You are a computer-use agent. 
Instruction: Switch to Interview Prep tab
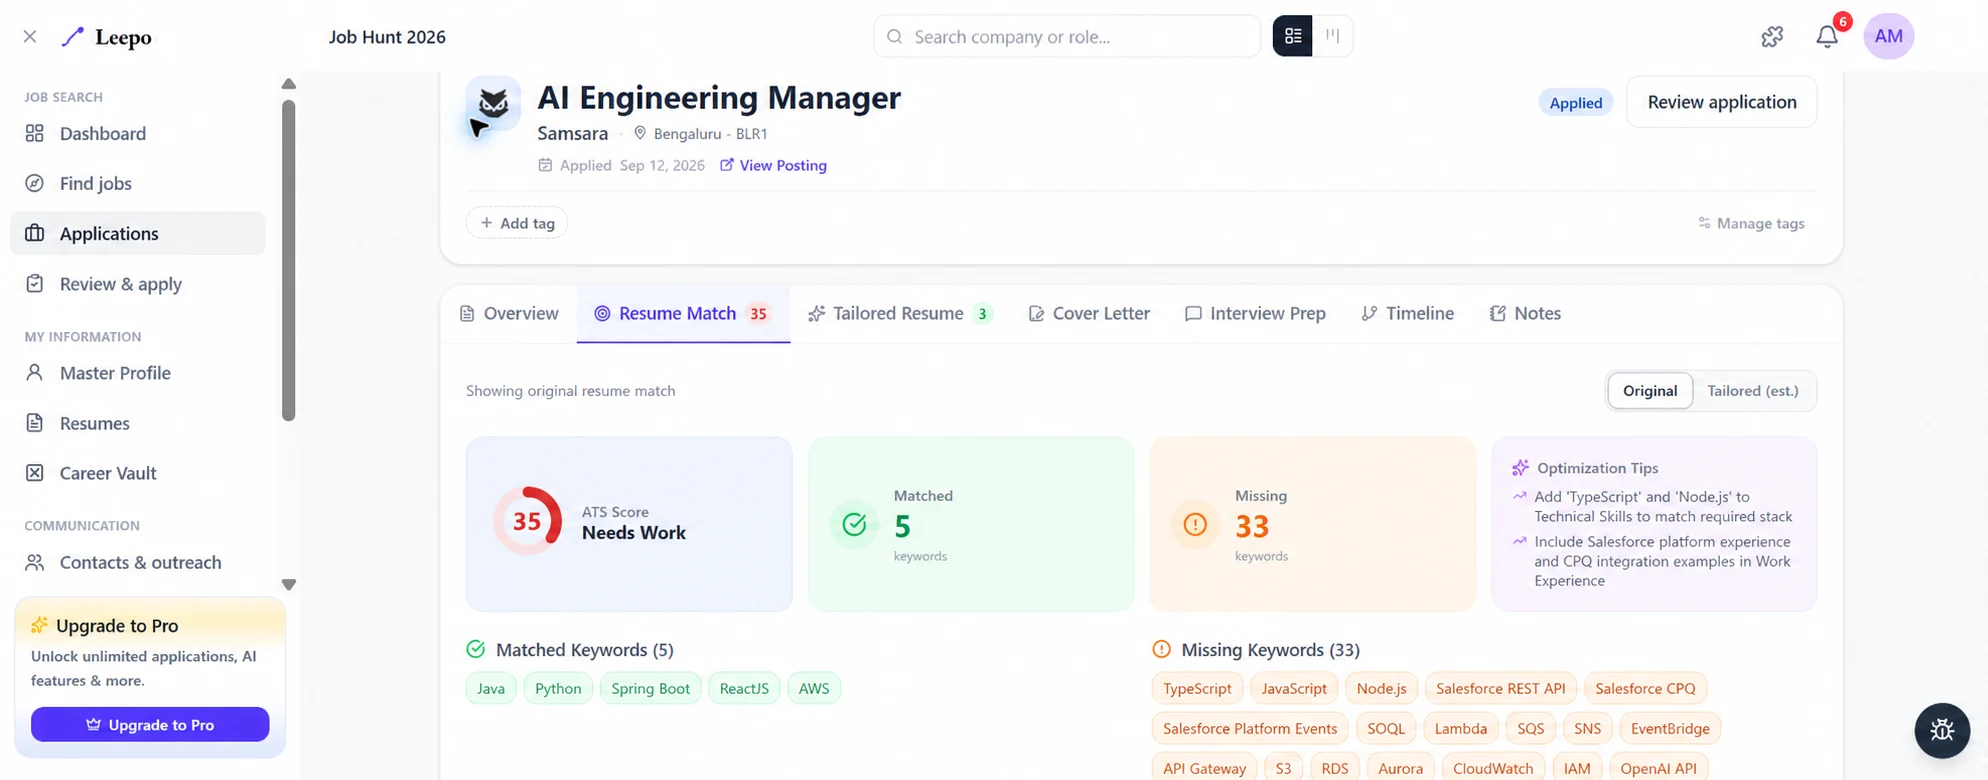(x=1255, y=314)
